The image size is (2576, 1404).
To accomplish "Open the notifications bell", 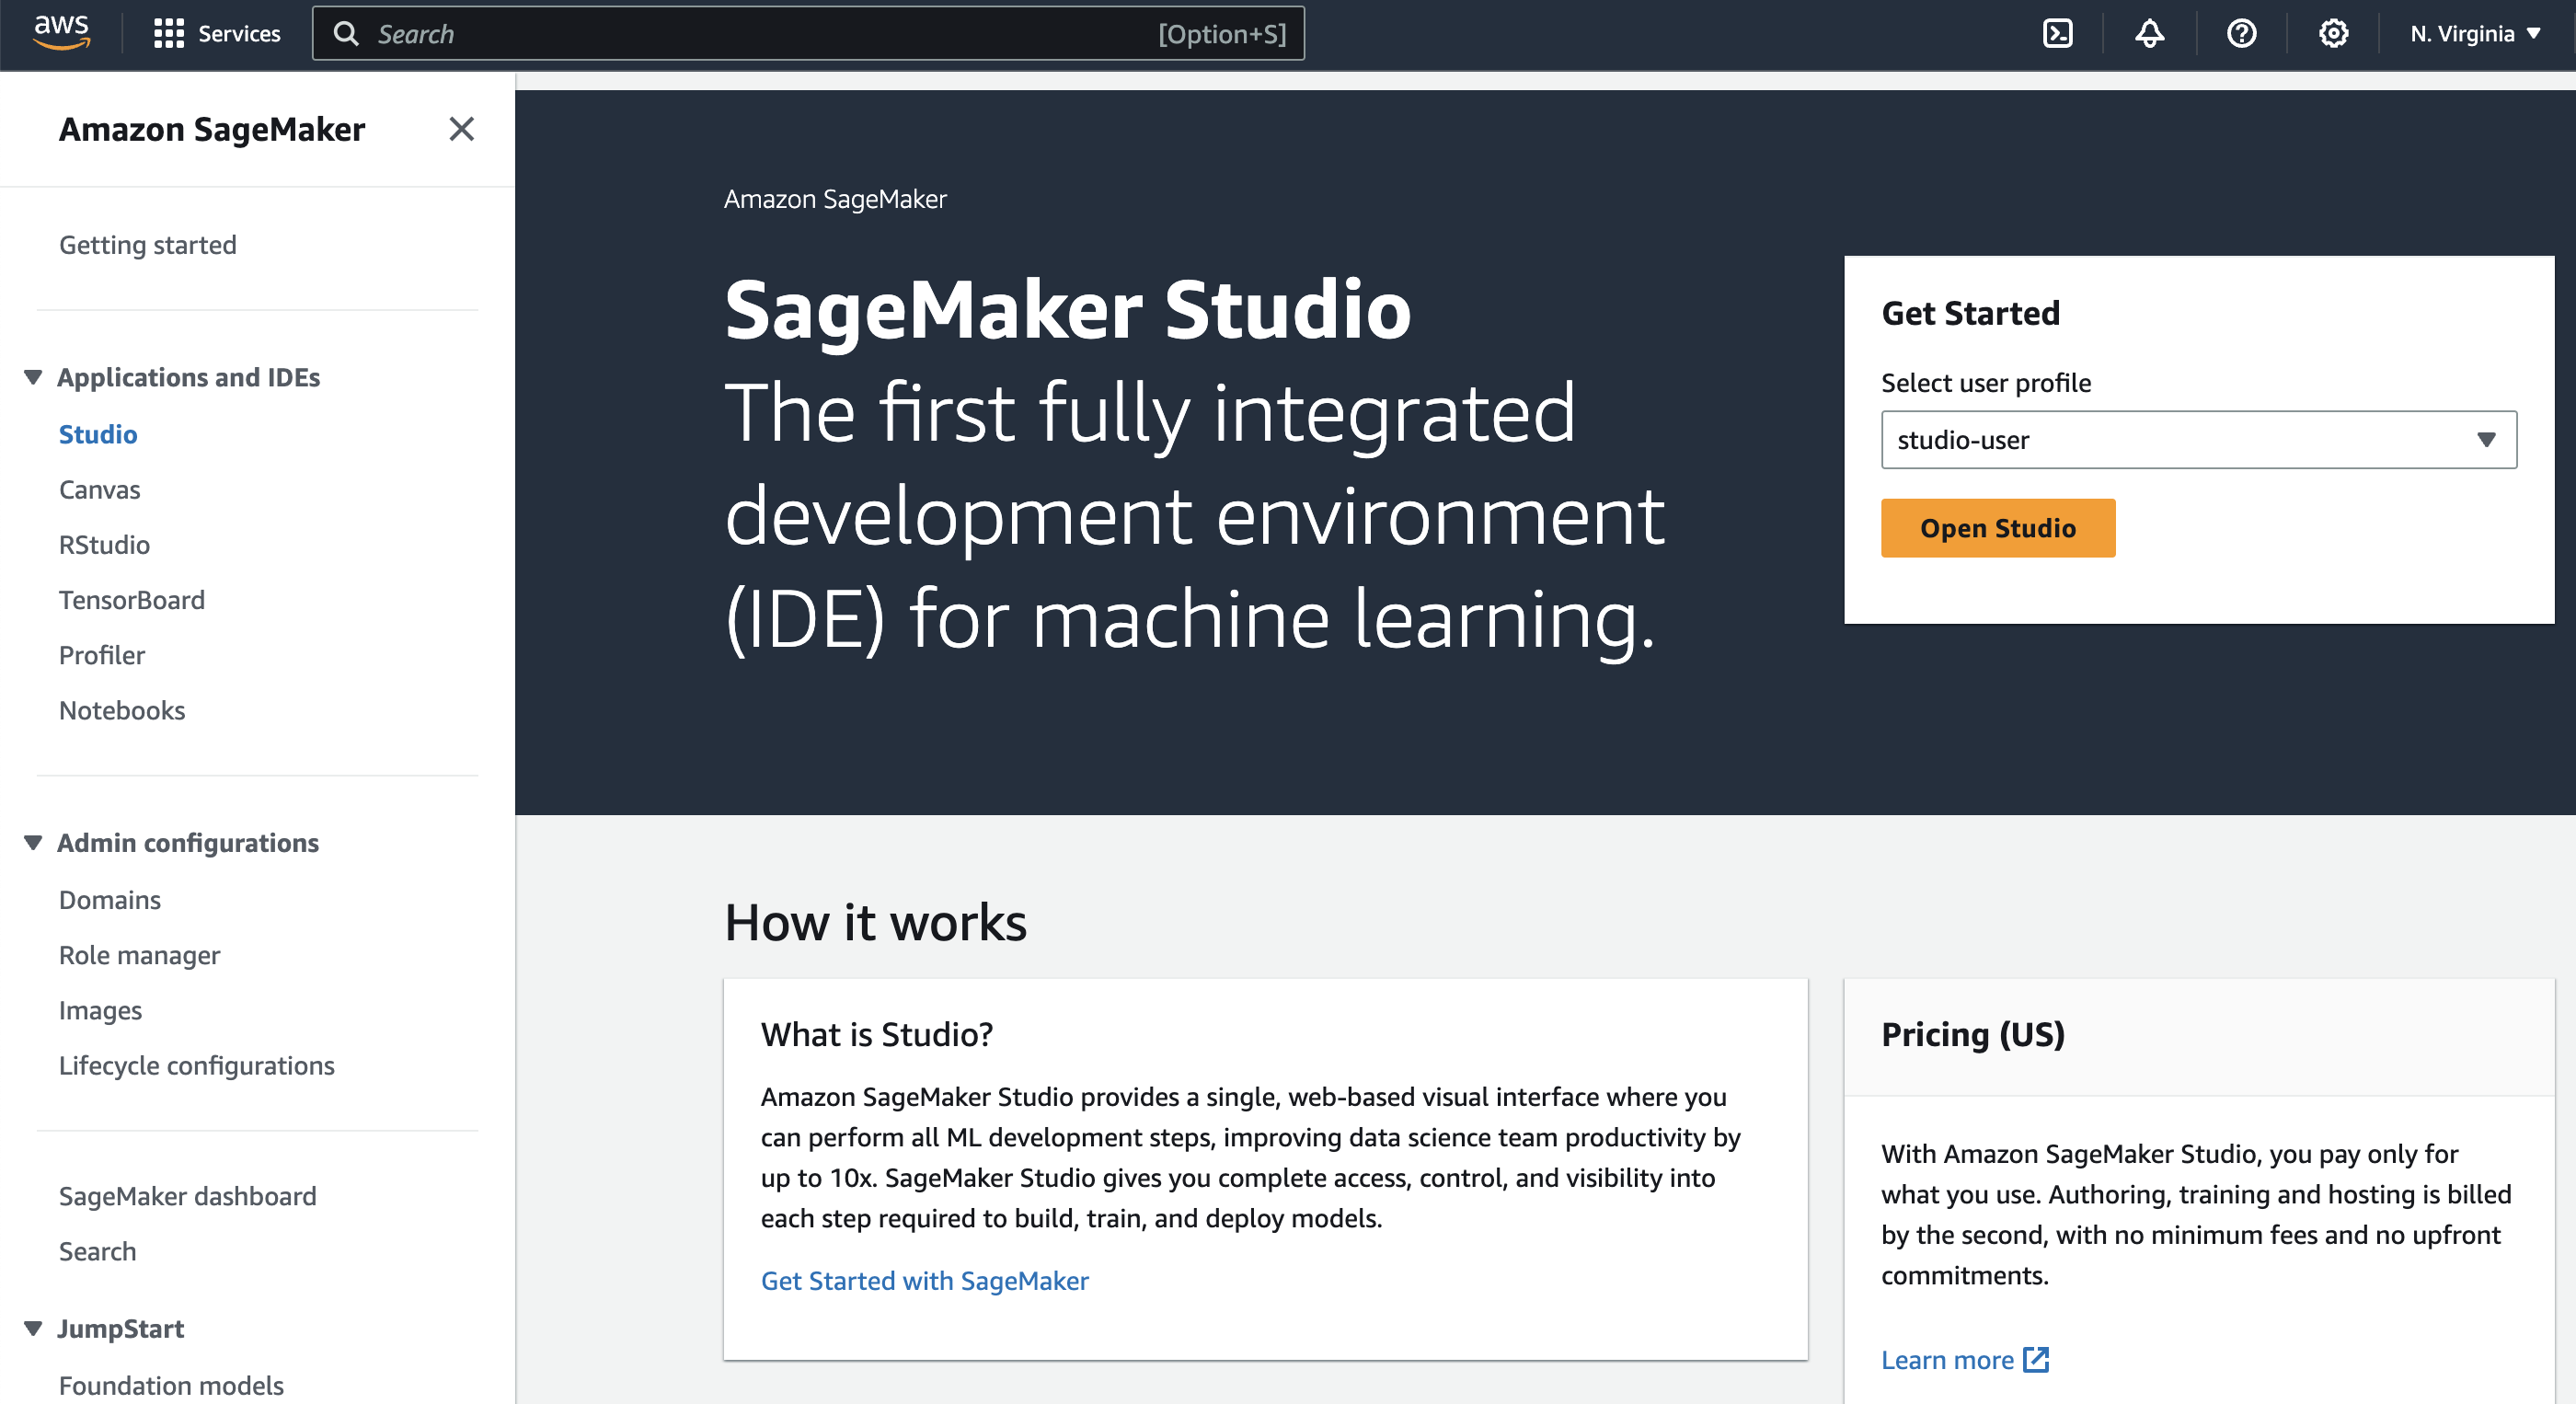I will pyautogui.click(x=2149, y=33).
